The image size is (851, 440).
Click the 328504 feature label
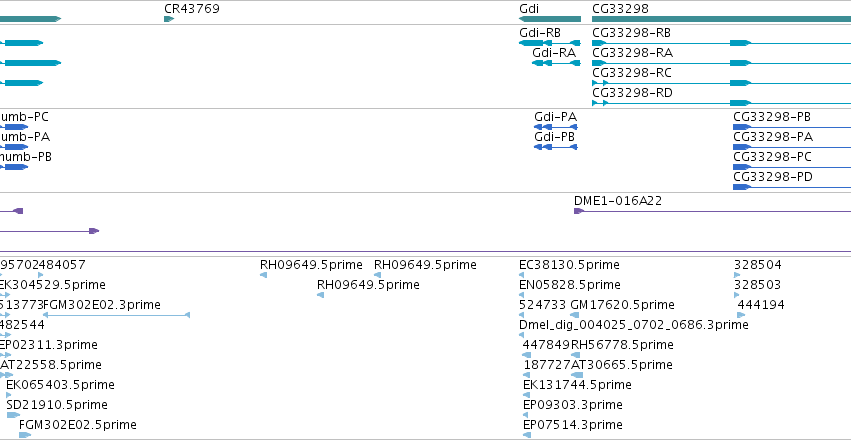(x=758, y=265)
